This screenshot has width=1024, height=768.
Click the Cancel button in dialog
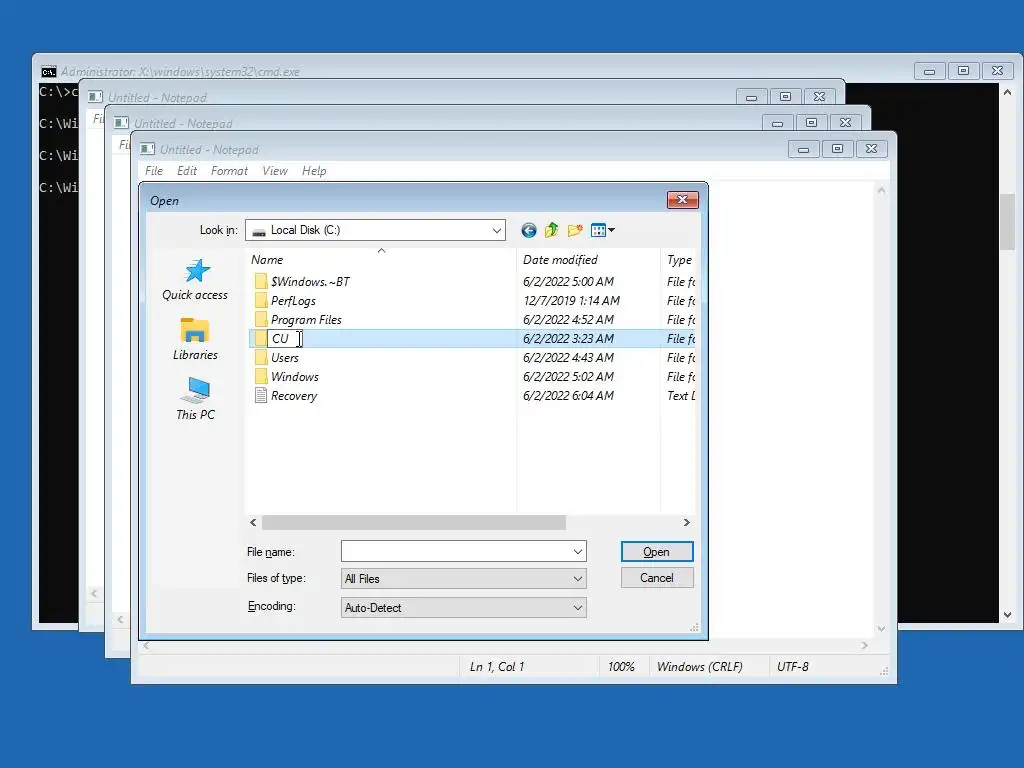657,578
